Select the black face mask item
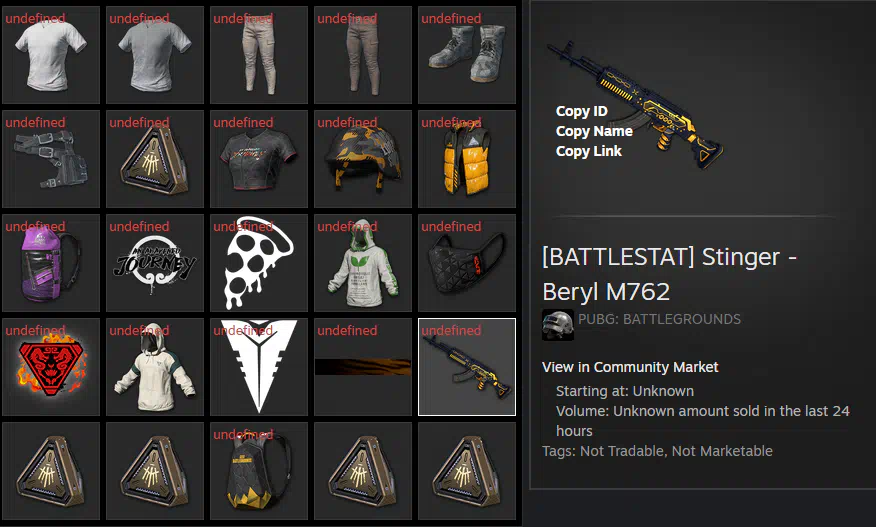 (466, 263)
